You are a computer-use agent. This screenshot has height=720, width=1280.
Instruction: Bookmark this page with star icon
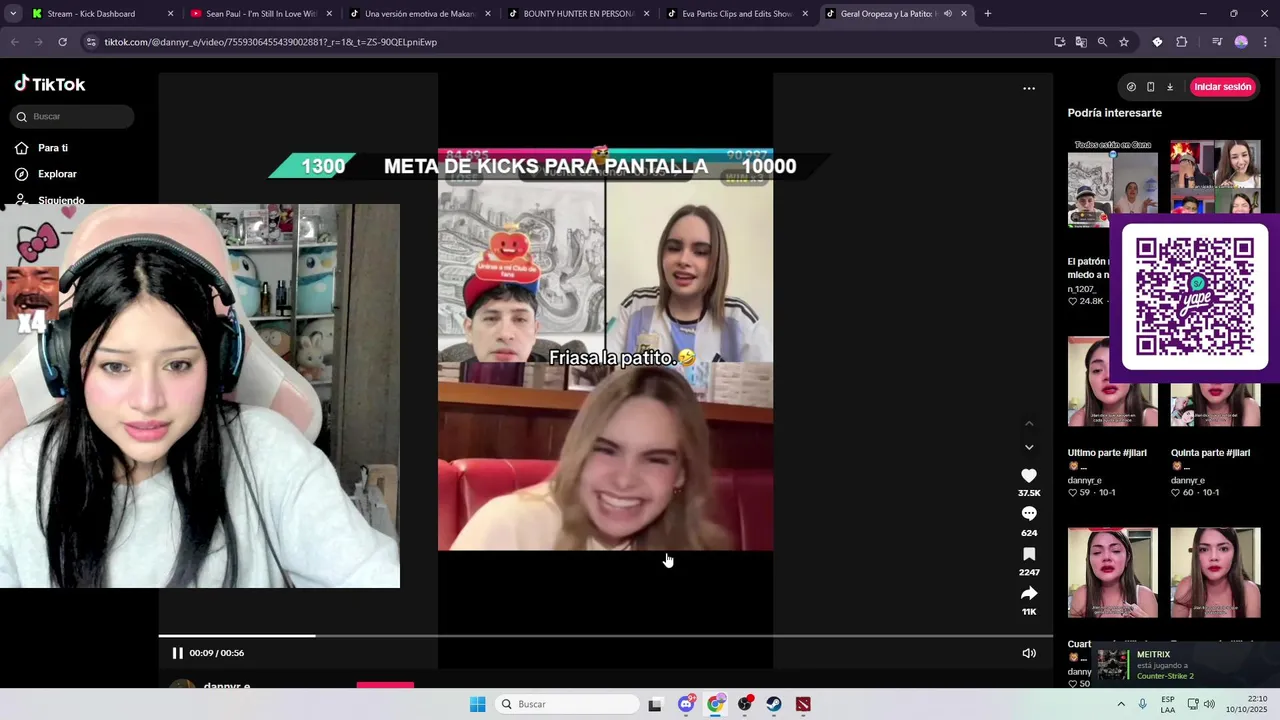coord(1124,42)
